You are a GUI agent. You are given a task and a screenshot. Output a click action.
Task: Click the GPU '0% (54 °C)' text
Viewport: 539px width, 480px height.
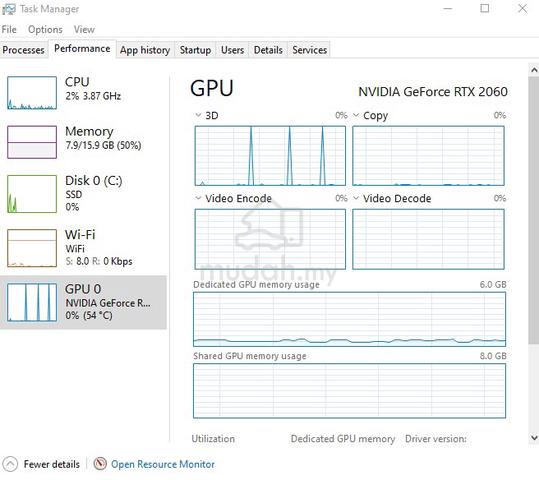click(89, 315)
